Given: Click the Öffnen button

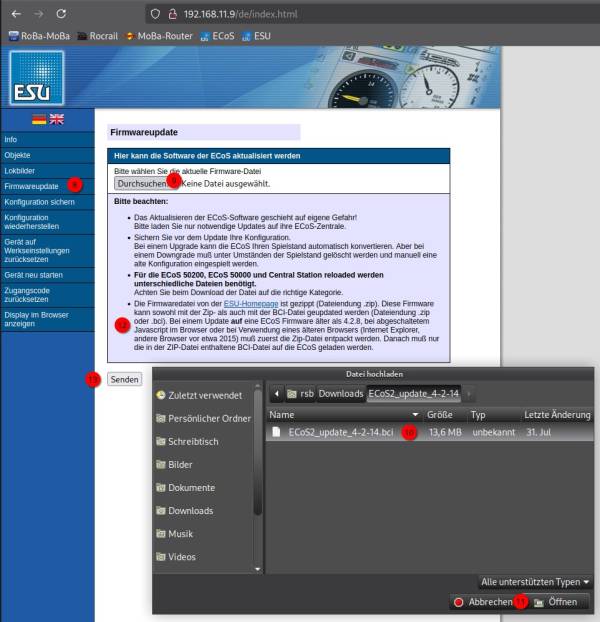Looking at the screenshot, I should pyautogui.click(x=558, y=602).
